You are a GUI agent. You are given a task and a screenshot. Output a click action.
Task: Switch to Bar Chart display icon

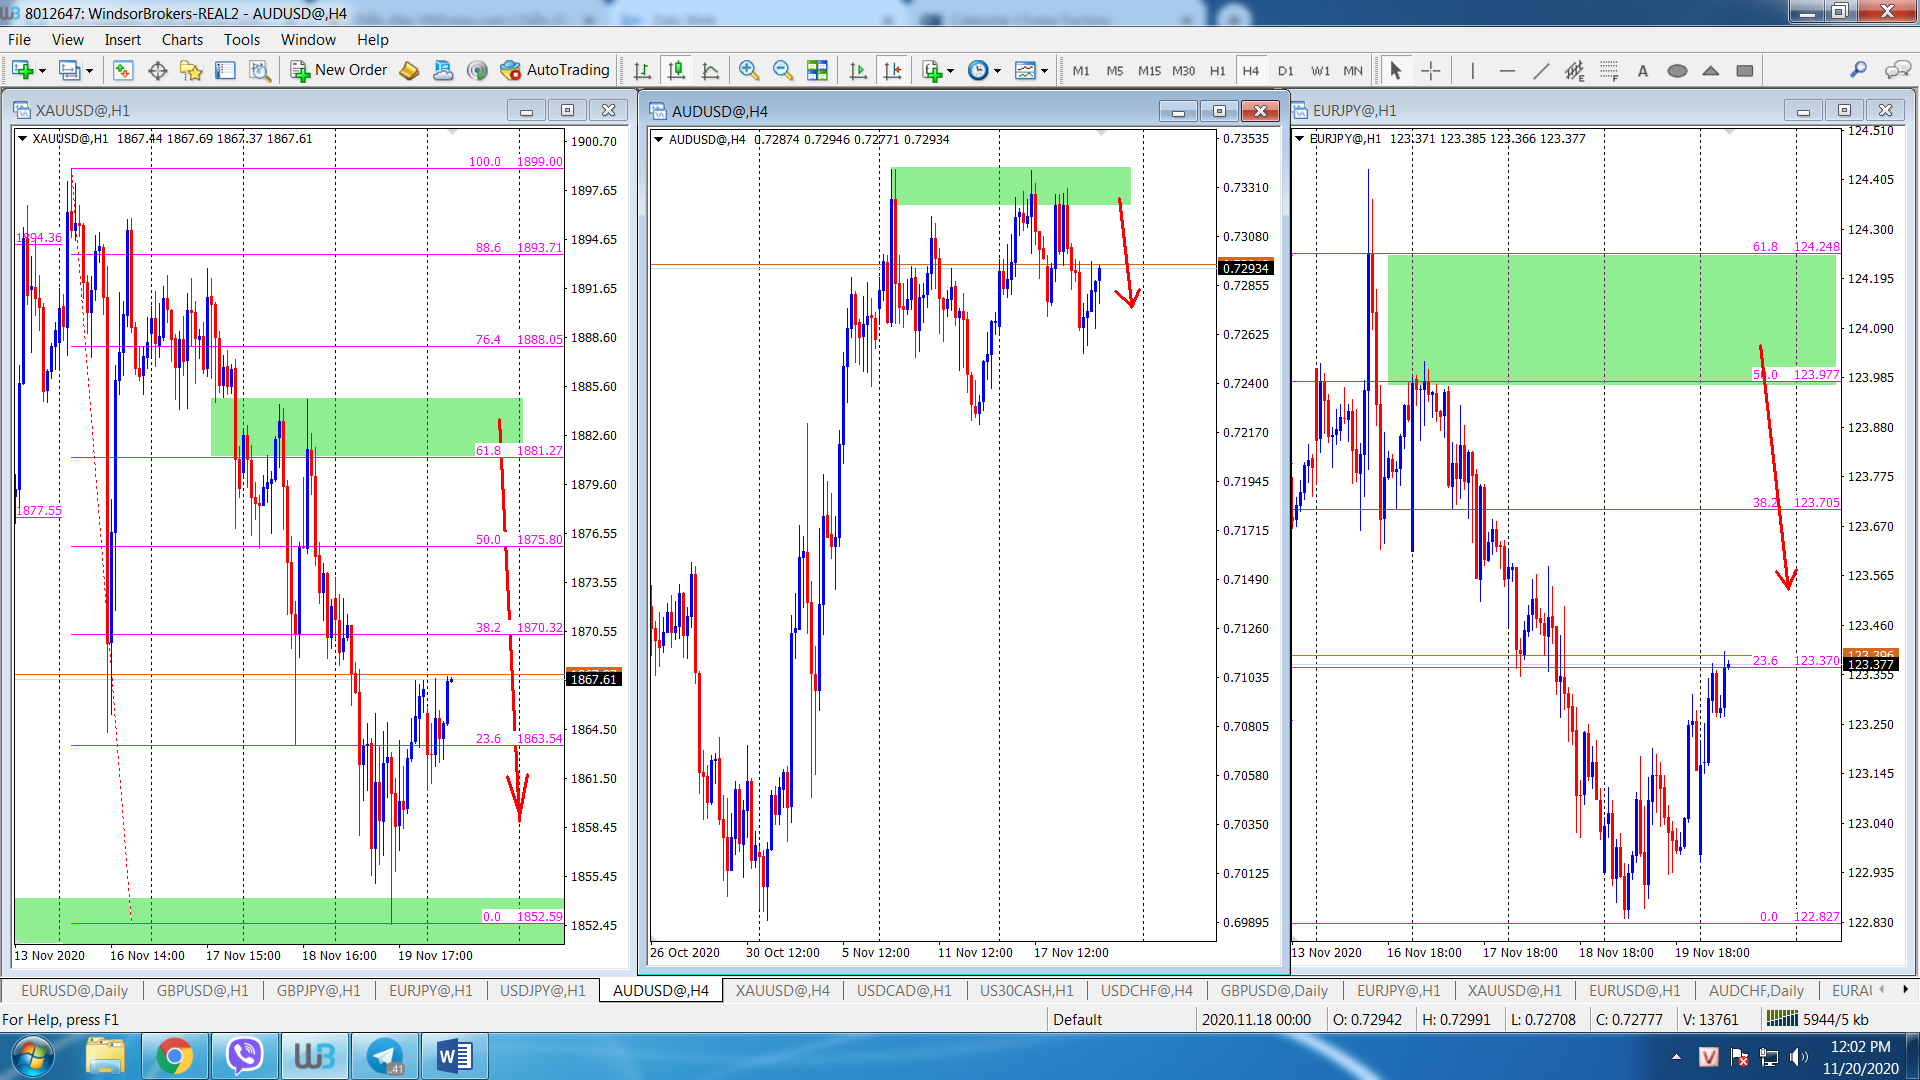642,70
